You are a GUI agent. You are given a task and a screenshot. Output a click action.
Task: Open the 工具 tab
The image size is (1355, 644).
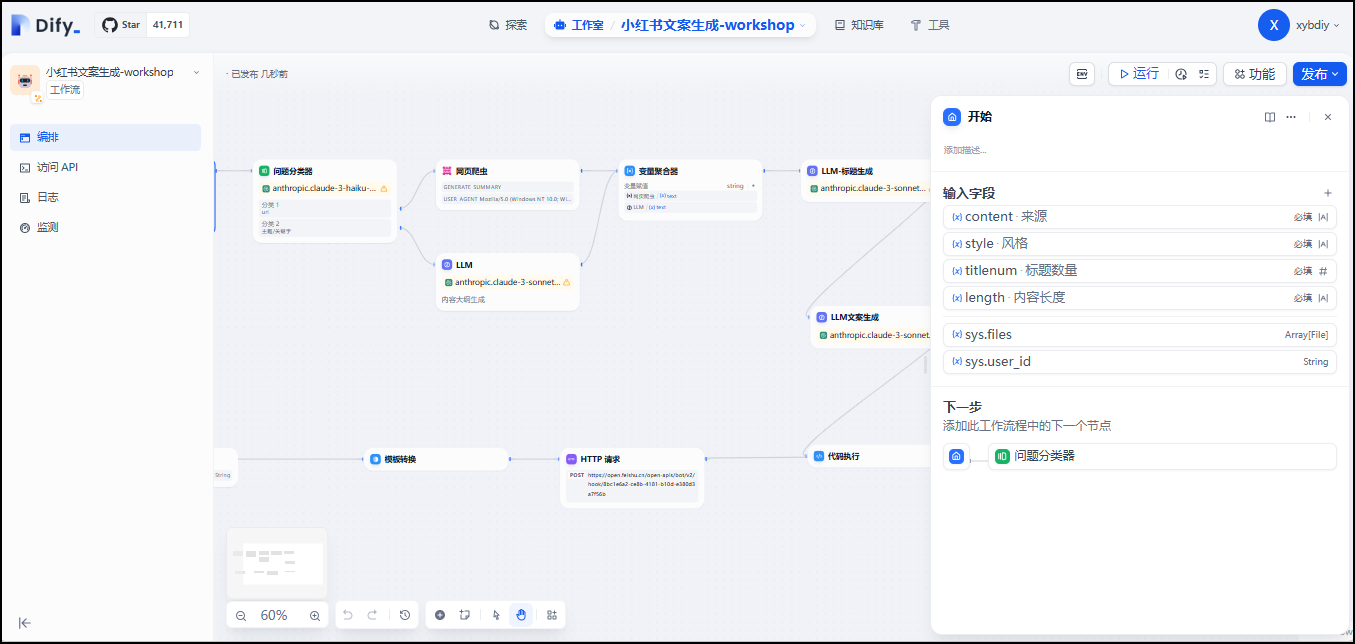click(x=930, y=25)
